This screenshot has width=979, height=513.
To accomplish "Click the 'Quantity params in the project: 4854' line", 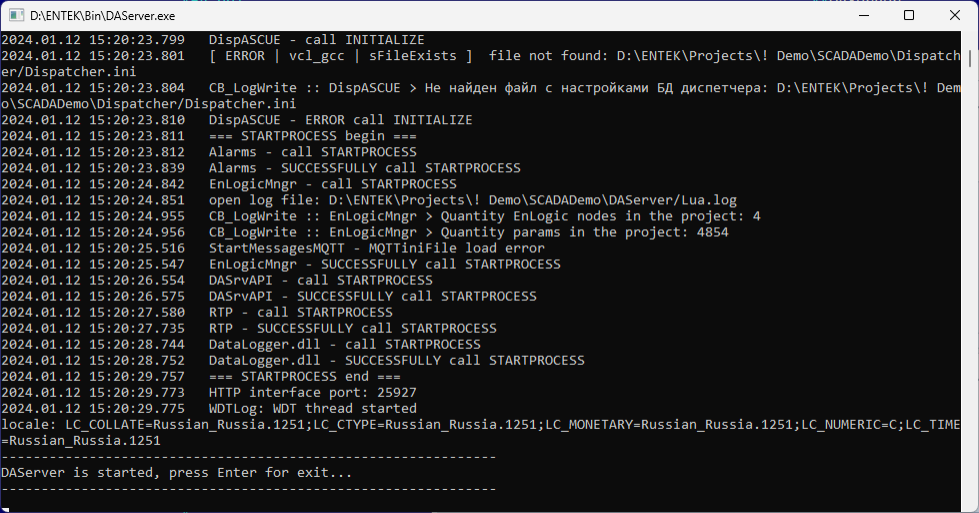I will coord(468,232).
